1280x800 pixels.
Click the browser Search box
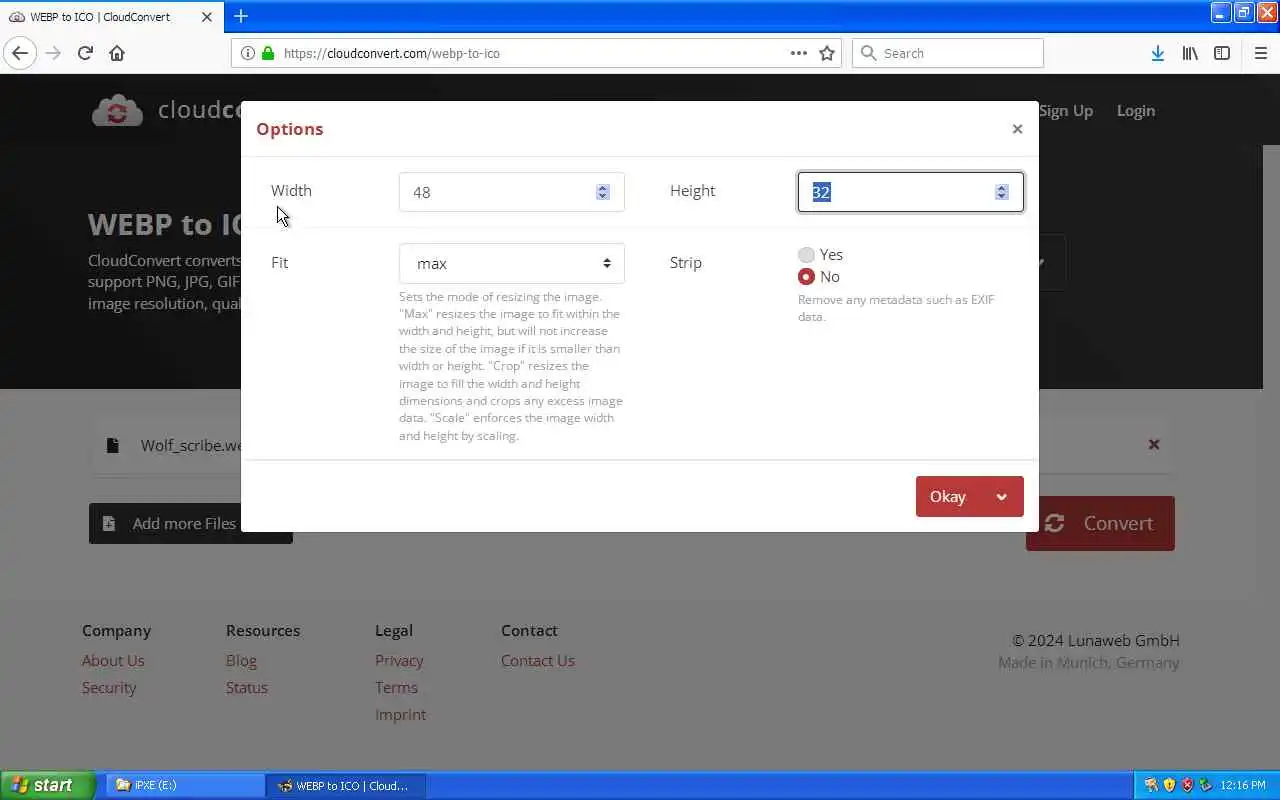948,53
